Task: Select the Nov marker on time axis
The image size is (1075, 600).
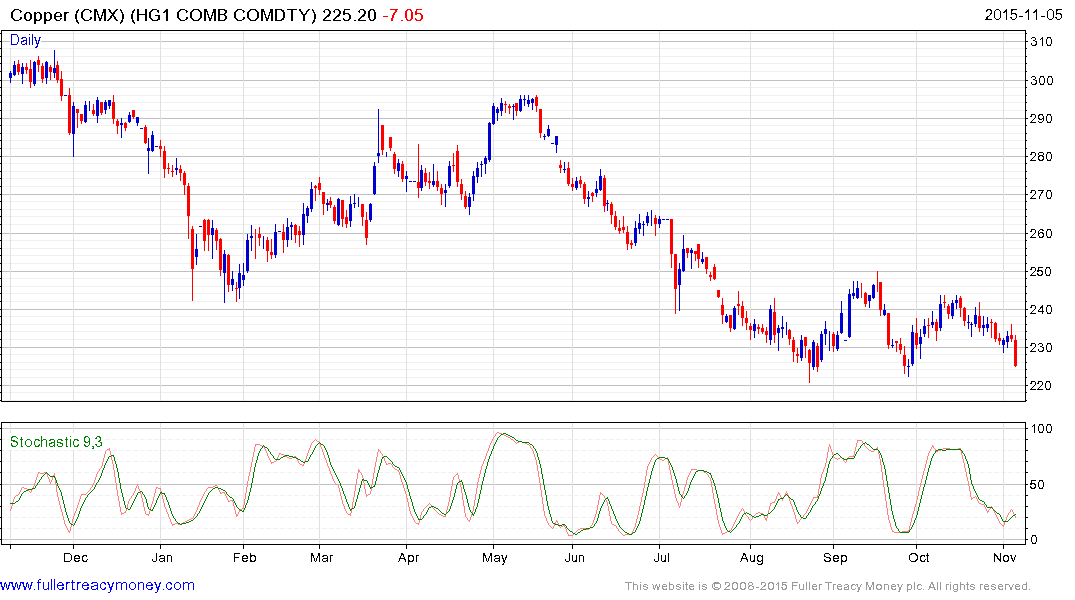Action: click(1004, 556)
